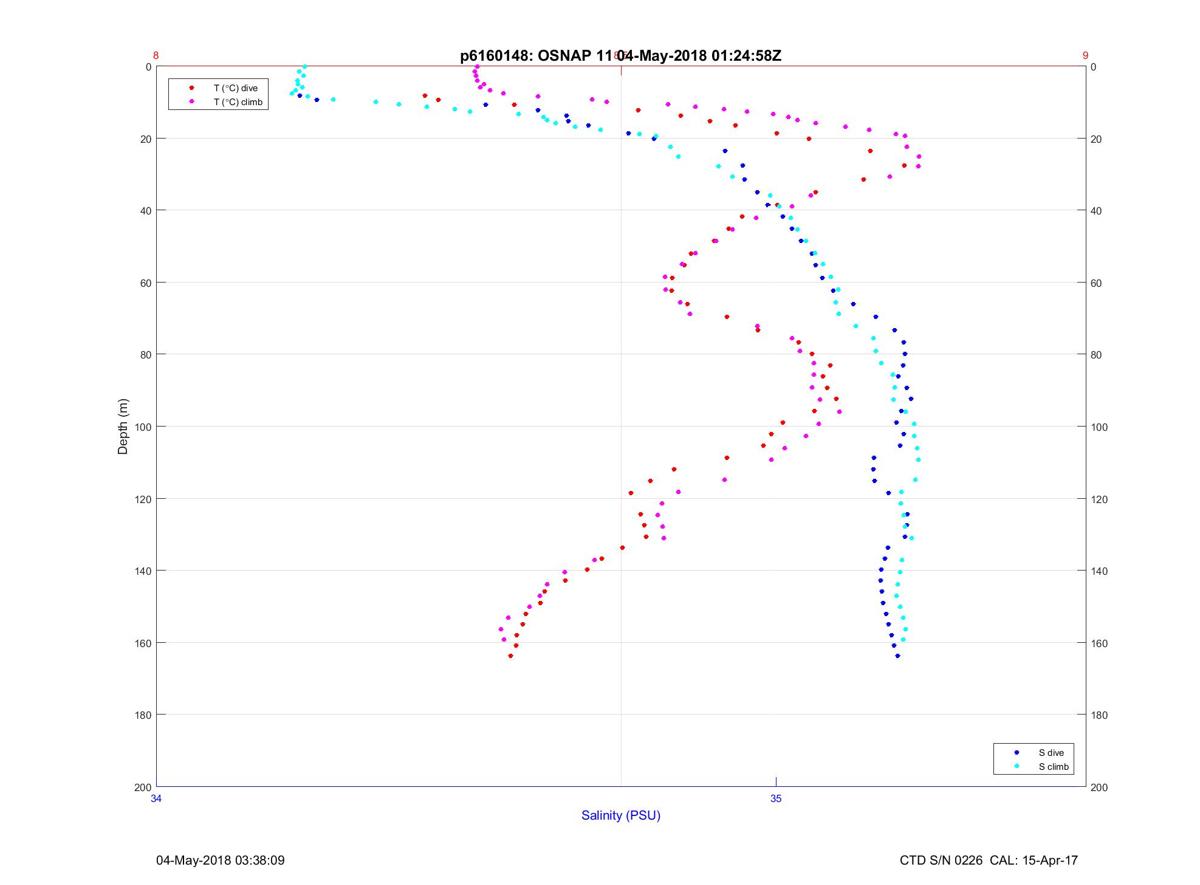Screen dimensions: 1200x885
Task: Click the right depth axis label 20
Action: [1097, 139]
